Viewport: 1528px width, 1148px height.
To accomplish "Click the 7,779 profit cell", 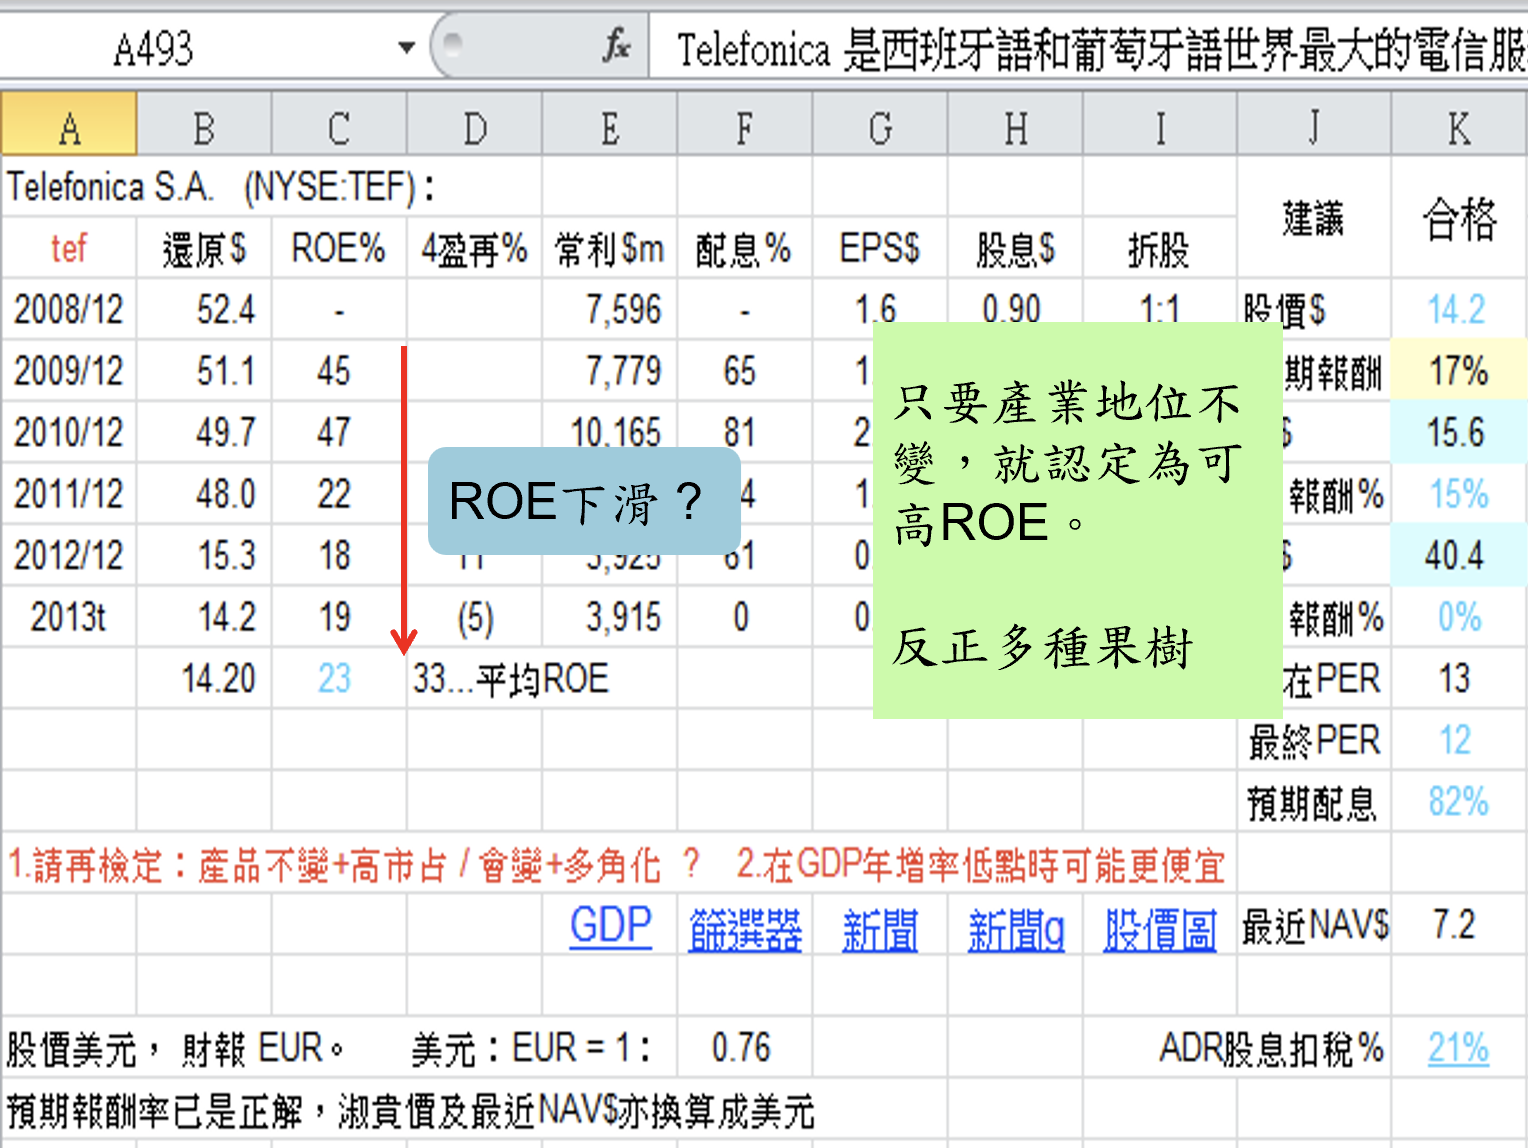I will click(624, 371).
